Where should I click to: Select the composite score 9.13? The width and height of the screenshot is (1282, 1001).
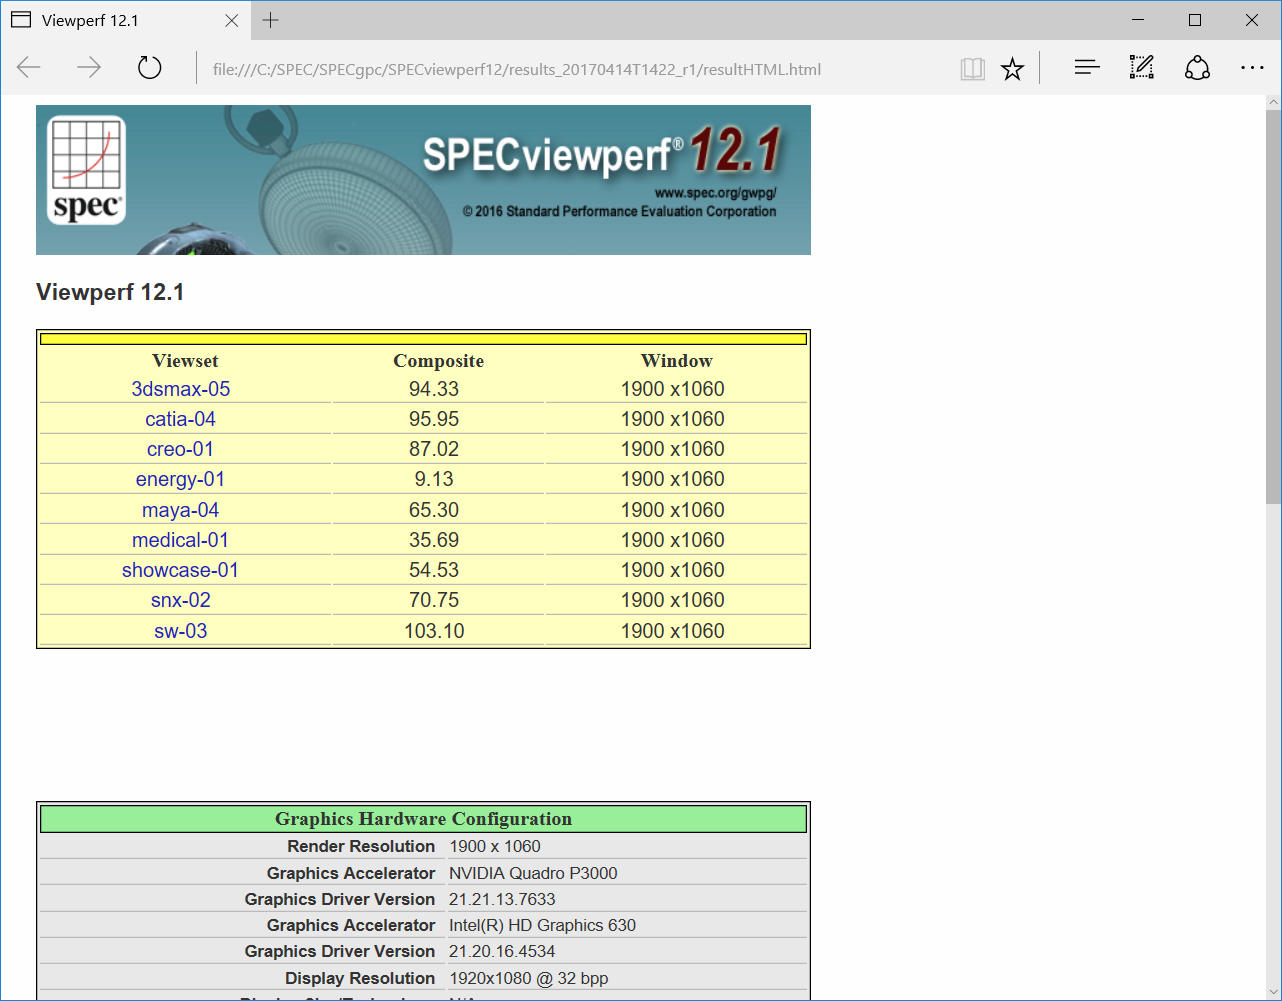[x=434, y=479]
